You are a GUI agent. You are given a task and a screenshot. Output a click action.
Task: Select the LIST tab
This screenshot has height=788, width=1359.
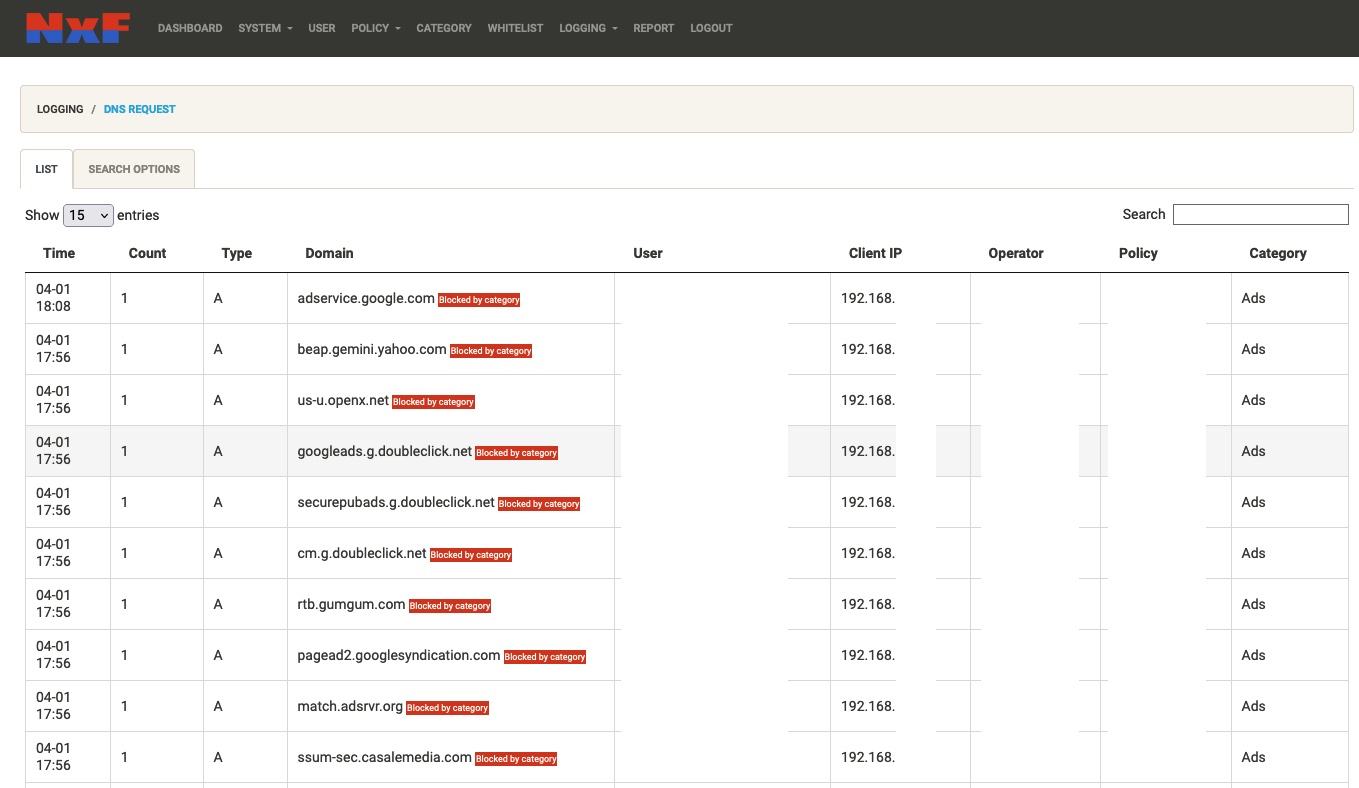coord(46,169)
